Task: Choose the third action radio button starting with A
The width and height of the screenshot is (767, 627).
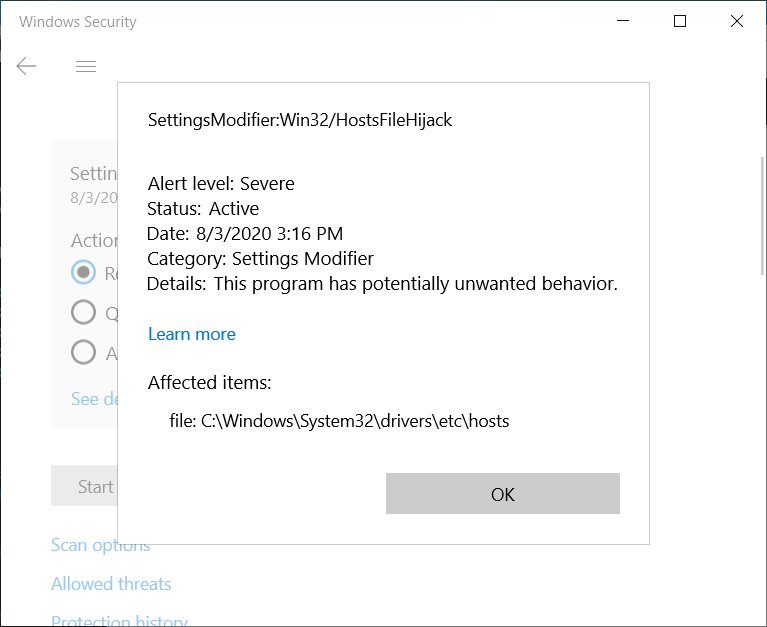Action: pos(83,352)
